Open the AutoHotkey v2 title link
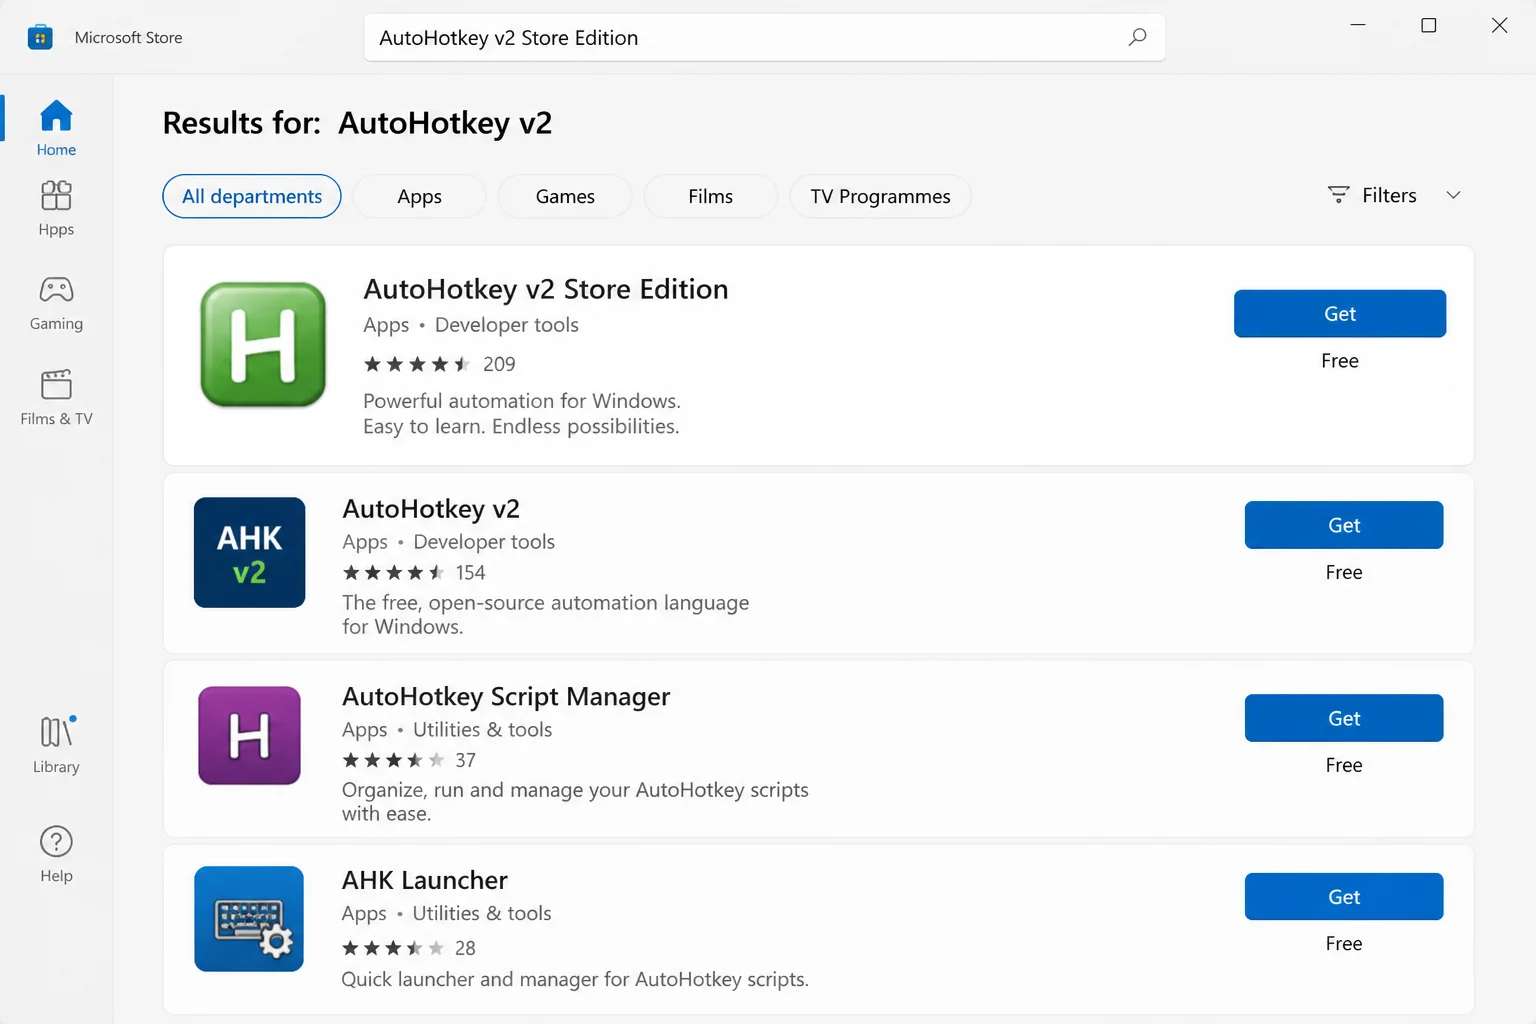Viewport: 1536px width, 1024px height. point(431,509)
